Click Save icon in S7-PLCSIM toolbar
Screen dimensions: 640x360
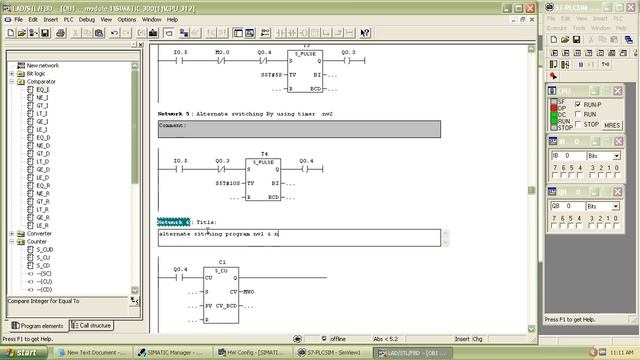(x=576, y=40)
